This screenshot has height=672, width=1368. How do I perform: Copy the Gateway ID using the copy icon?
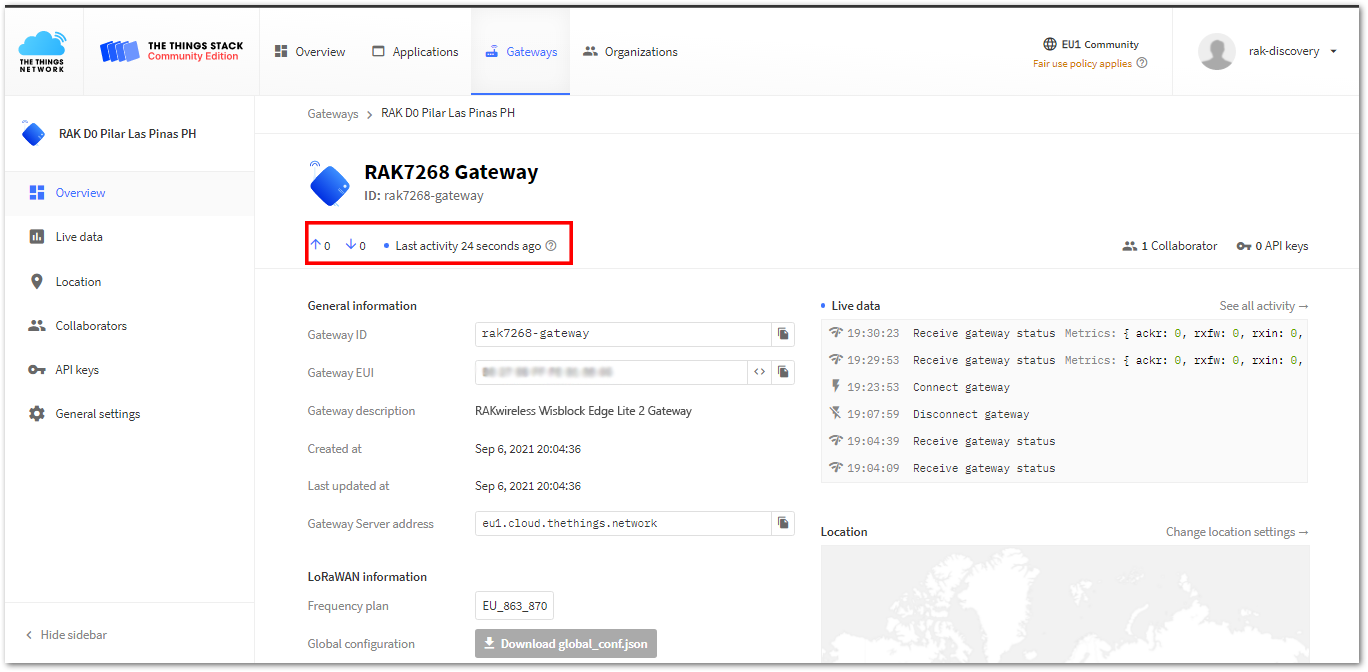tap(783, 334)
